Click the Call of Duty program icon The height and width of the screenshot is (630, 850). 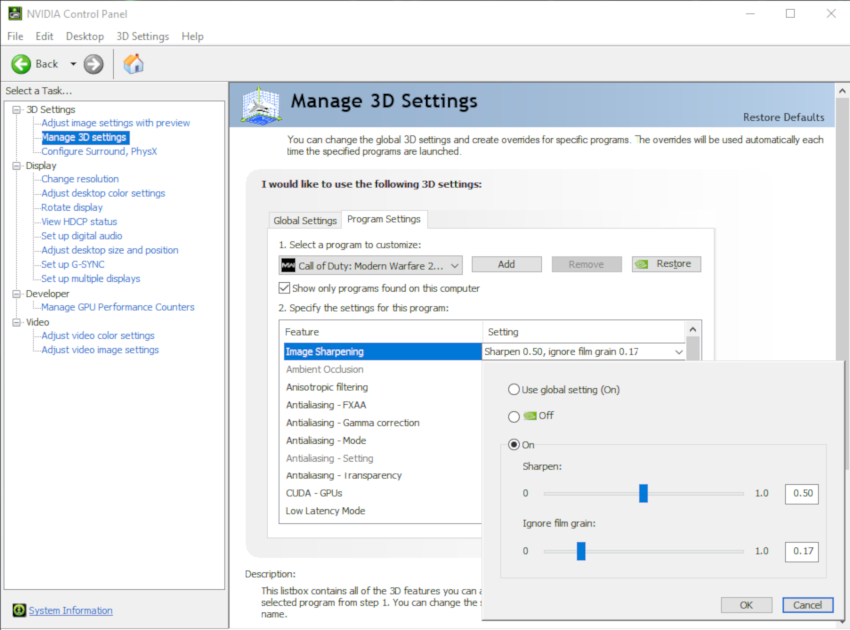(x=288, y=265)
